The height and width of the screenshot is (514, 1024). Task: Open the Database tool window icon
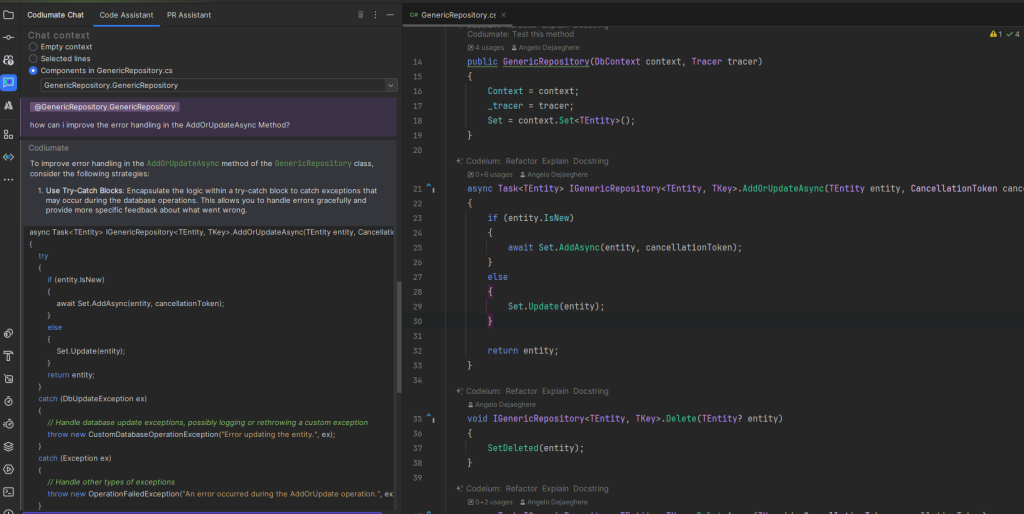click(x=8, y=379)
